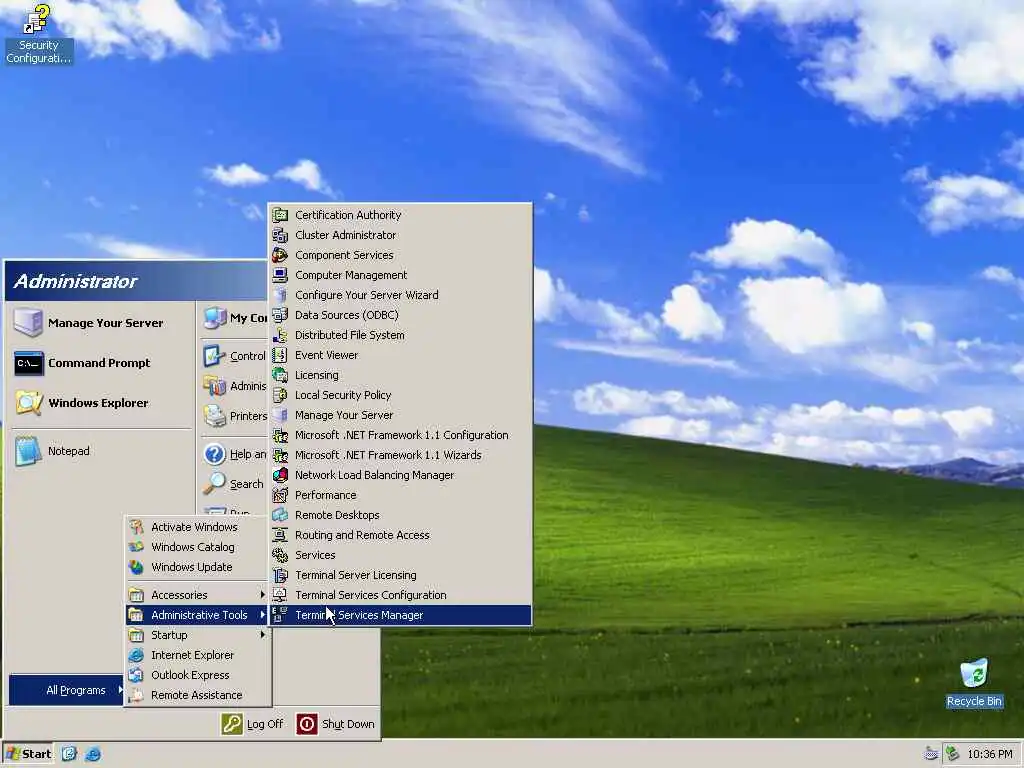Open My Computer from Start menu

click(x=234, y=318)
